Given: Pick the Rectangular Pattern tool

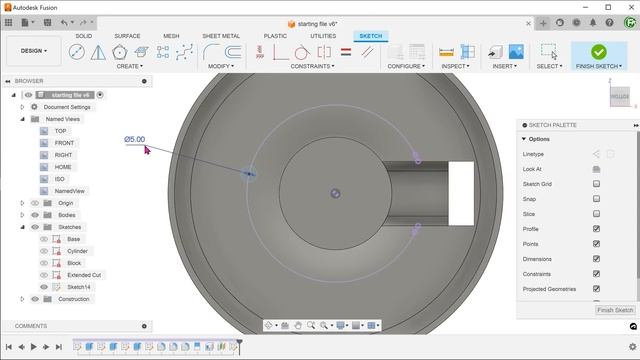Looking at the screenshot, I should pos(163,52).
